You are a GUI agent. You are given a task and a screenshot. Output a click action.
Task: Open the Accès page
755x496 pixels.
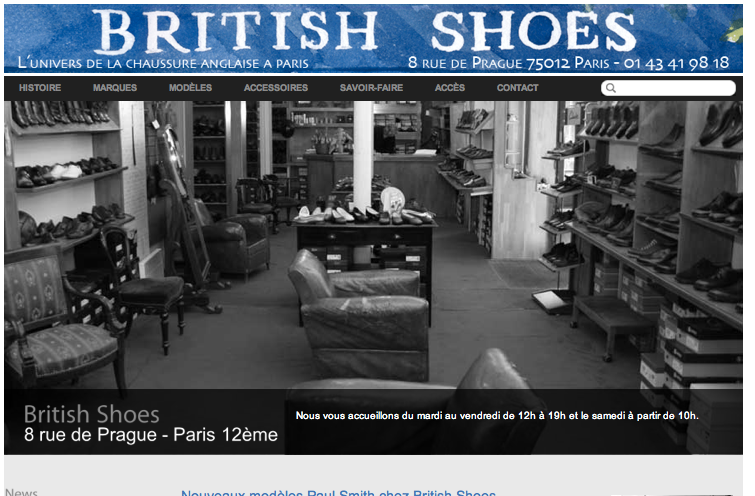(450, 88)
